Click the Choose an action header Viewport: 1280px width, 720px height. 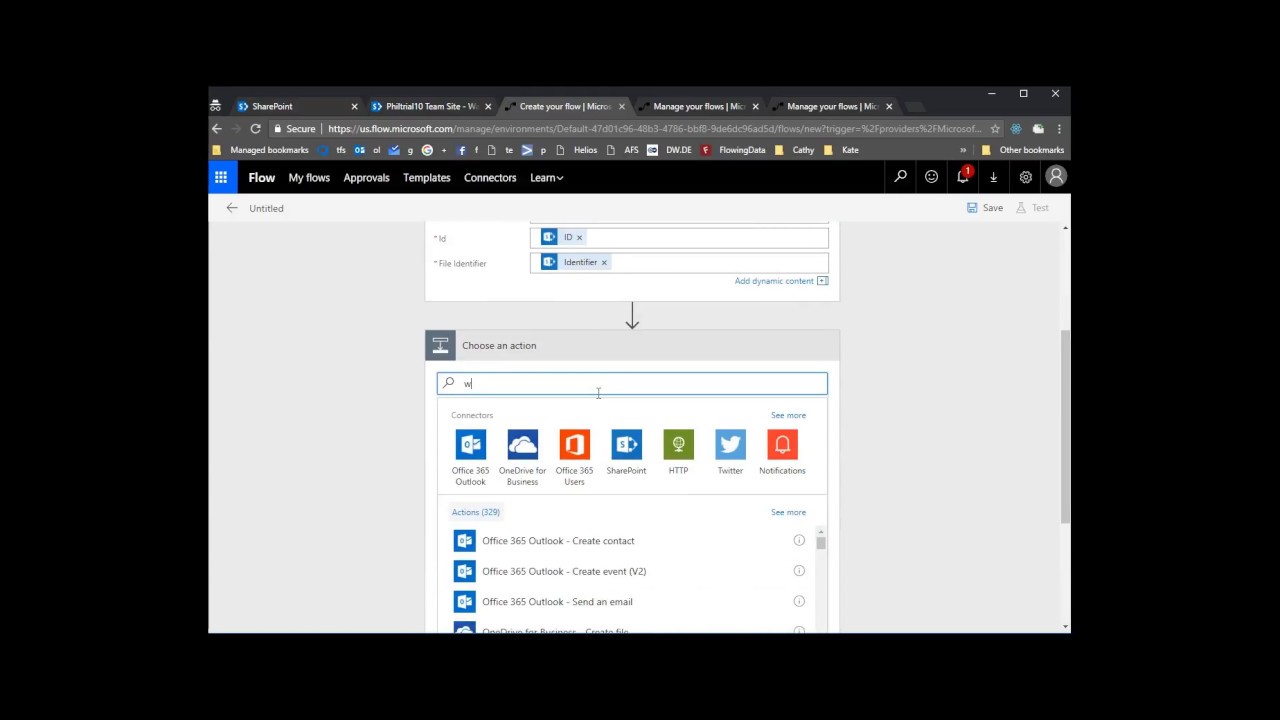click(x=632, y=345)
